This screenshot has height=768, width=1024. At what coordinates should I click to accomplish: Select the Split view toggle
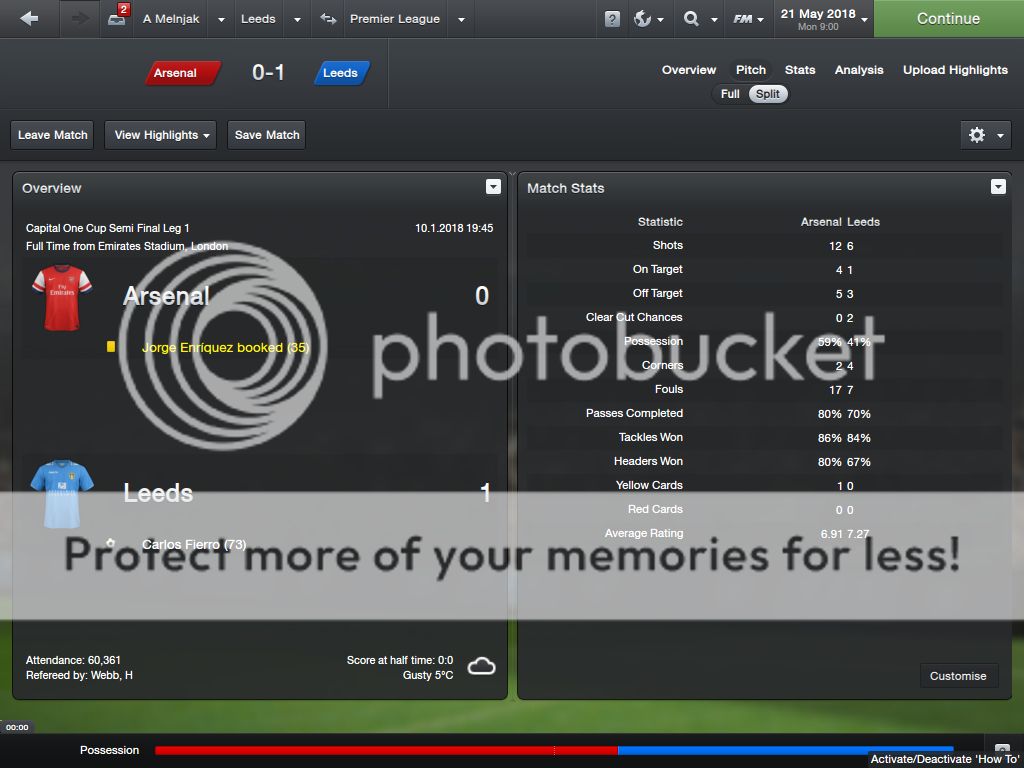(x=767, y=94)
